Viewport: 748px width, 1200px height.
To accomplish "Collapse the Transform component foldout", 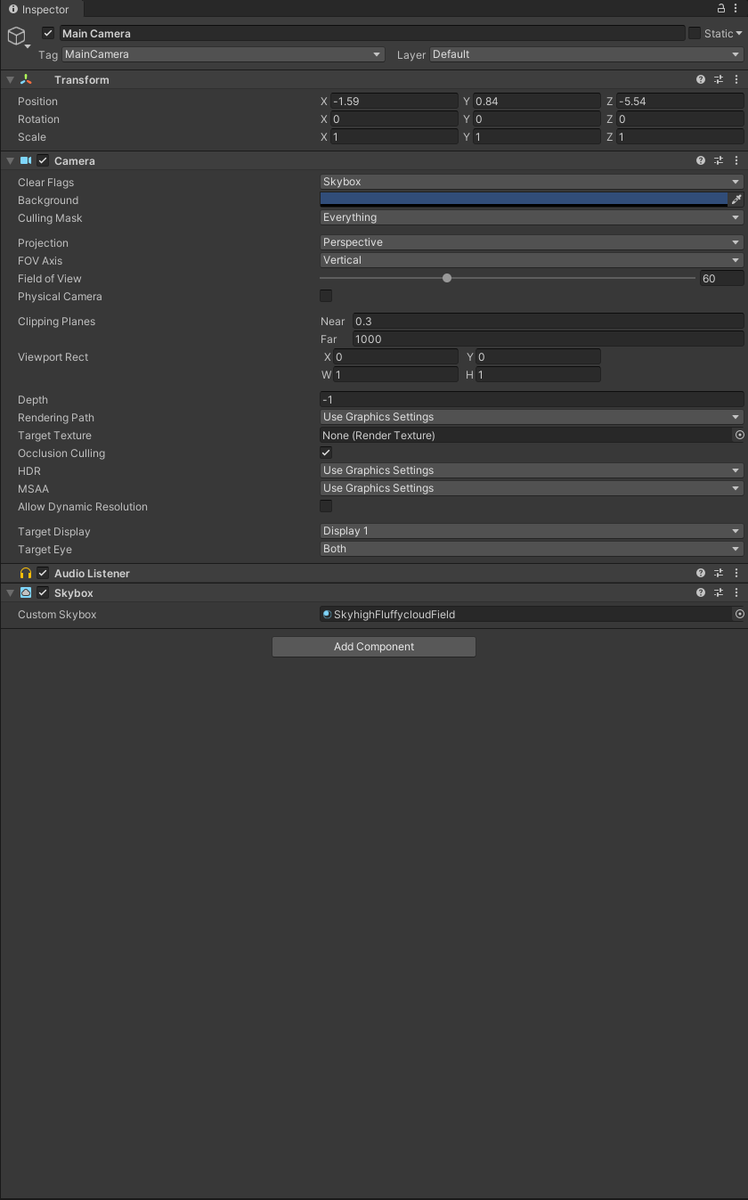I will pos(10,80).
